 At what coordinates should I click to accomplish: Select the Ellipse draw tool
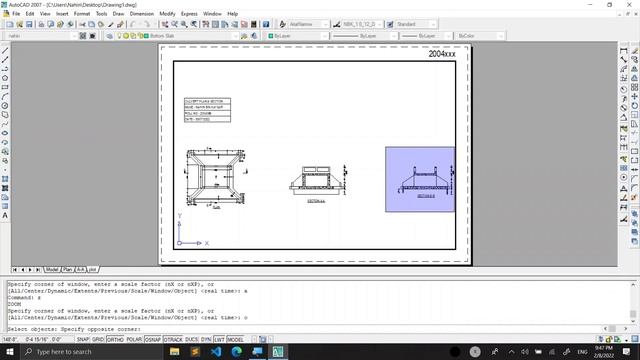(5, 133)
